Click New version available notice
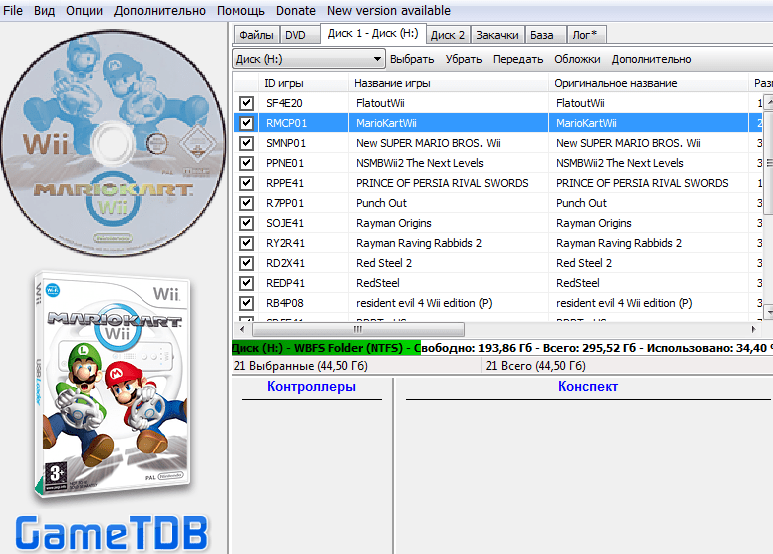The image size is (773, 554). pos(388,10)
